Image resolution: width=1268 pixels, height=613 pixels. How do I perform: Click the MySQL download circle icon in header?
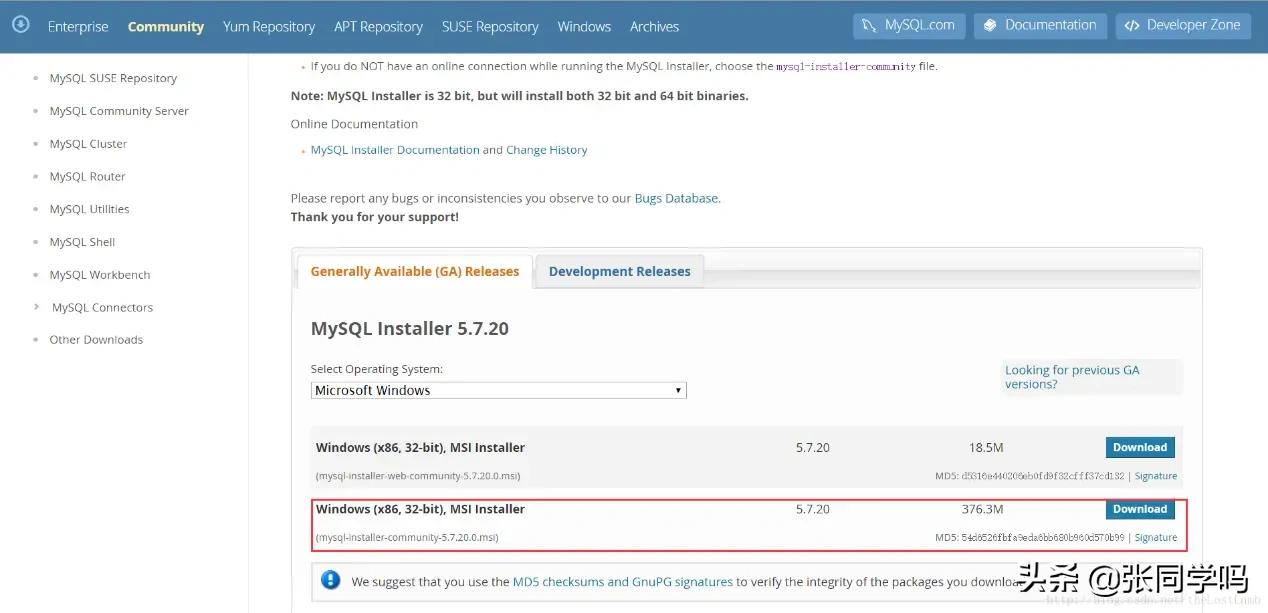[x=21, y=24]
